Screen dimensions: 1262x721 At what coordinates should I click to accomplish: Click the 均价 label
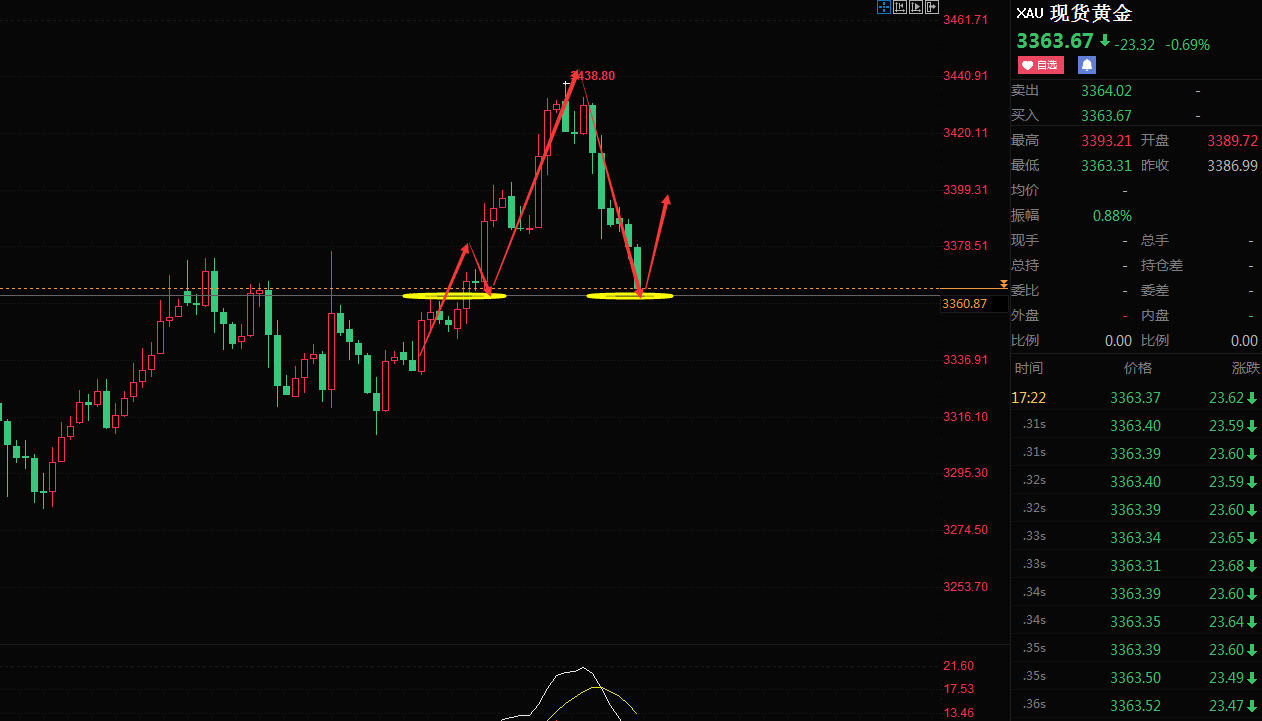(1025, 190)
